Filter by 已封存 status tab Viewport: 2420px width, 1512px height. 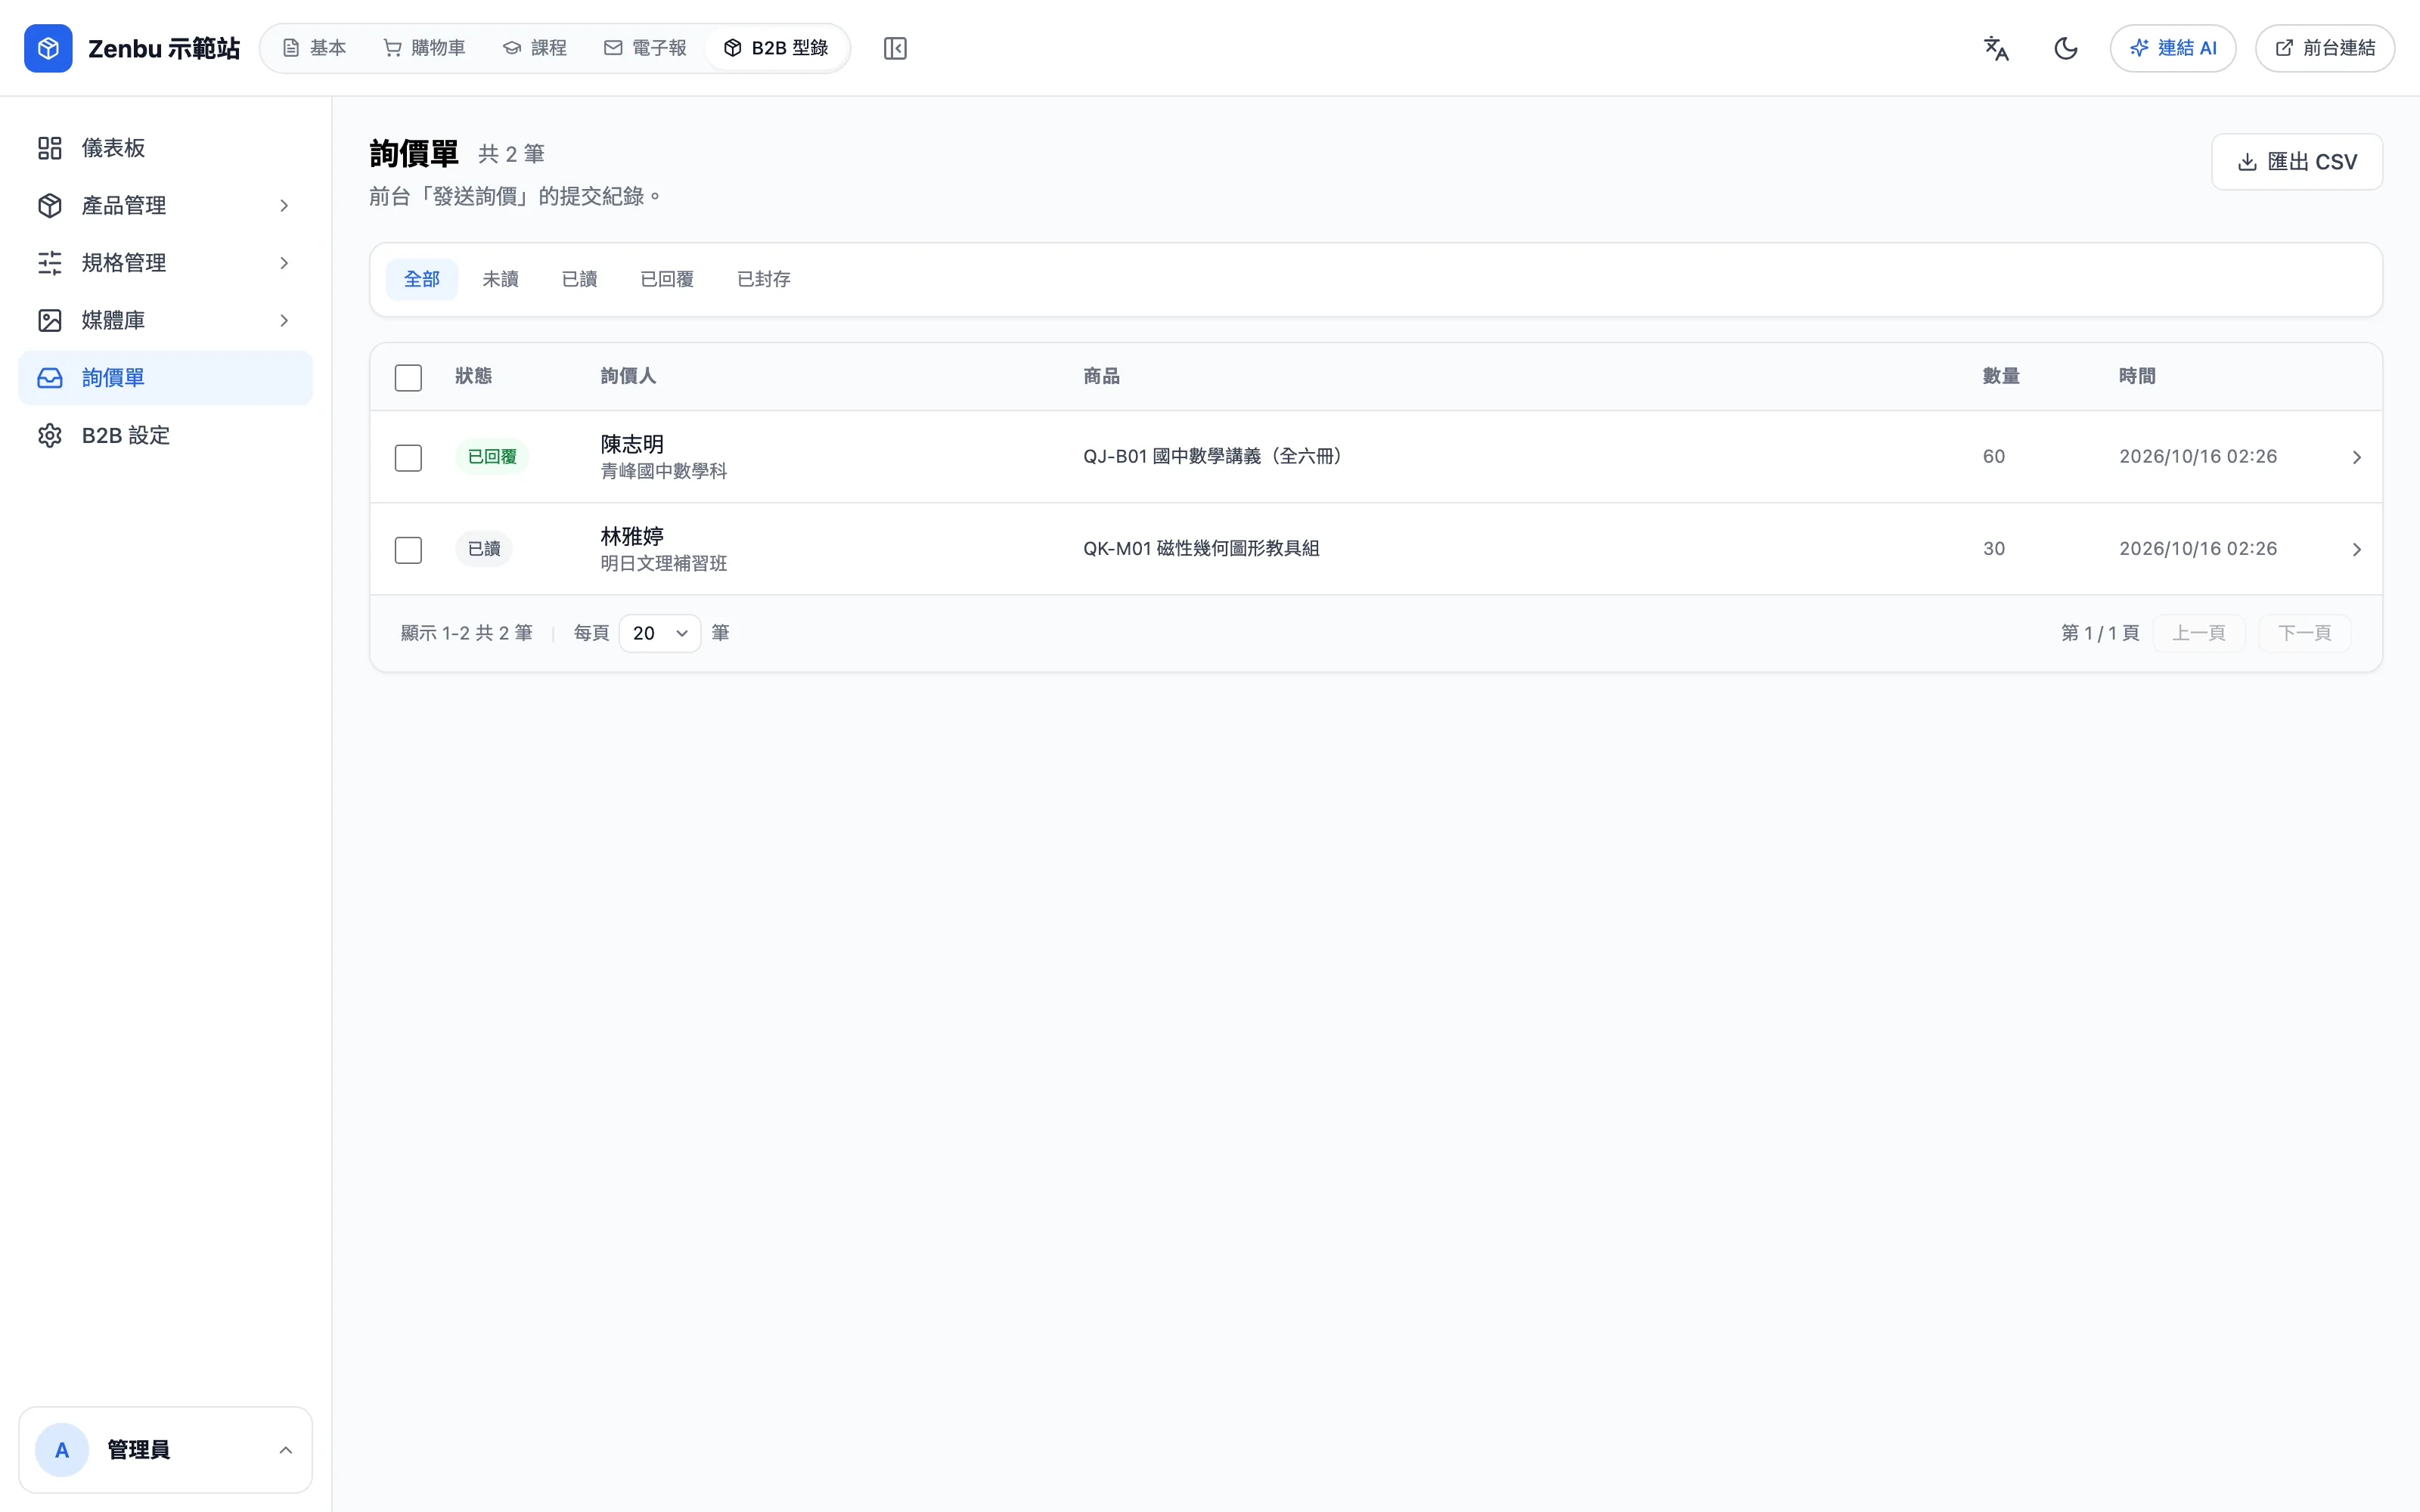[x=764, y=279]
